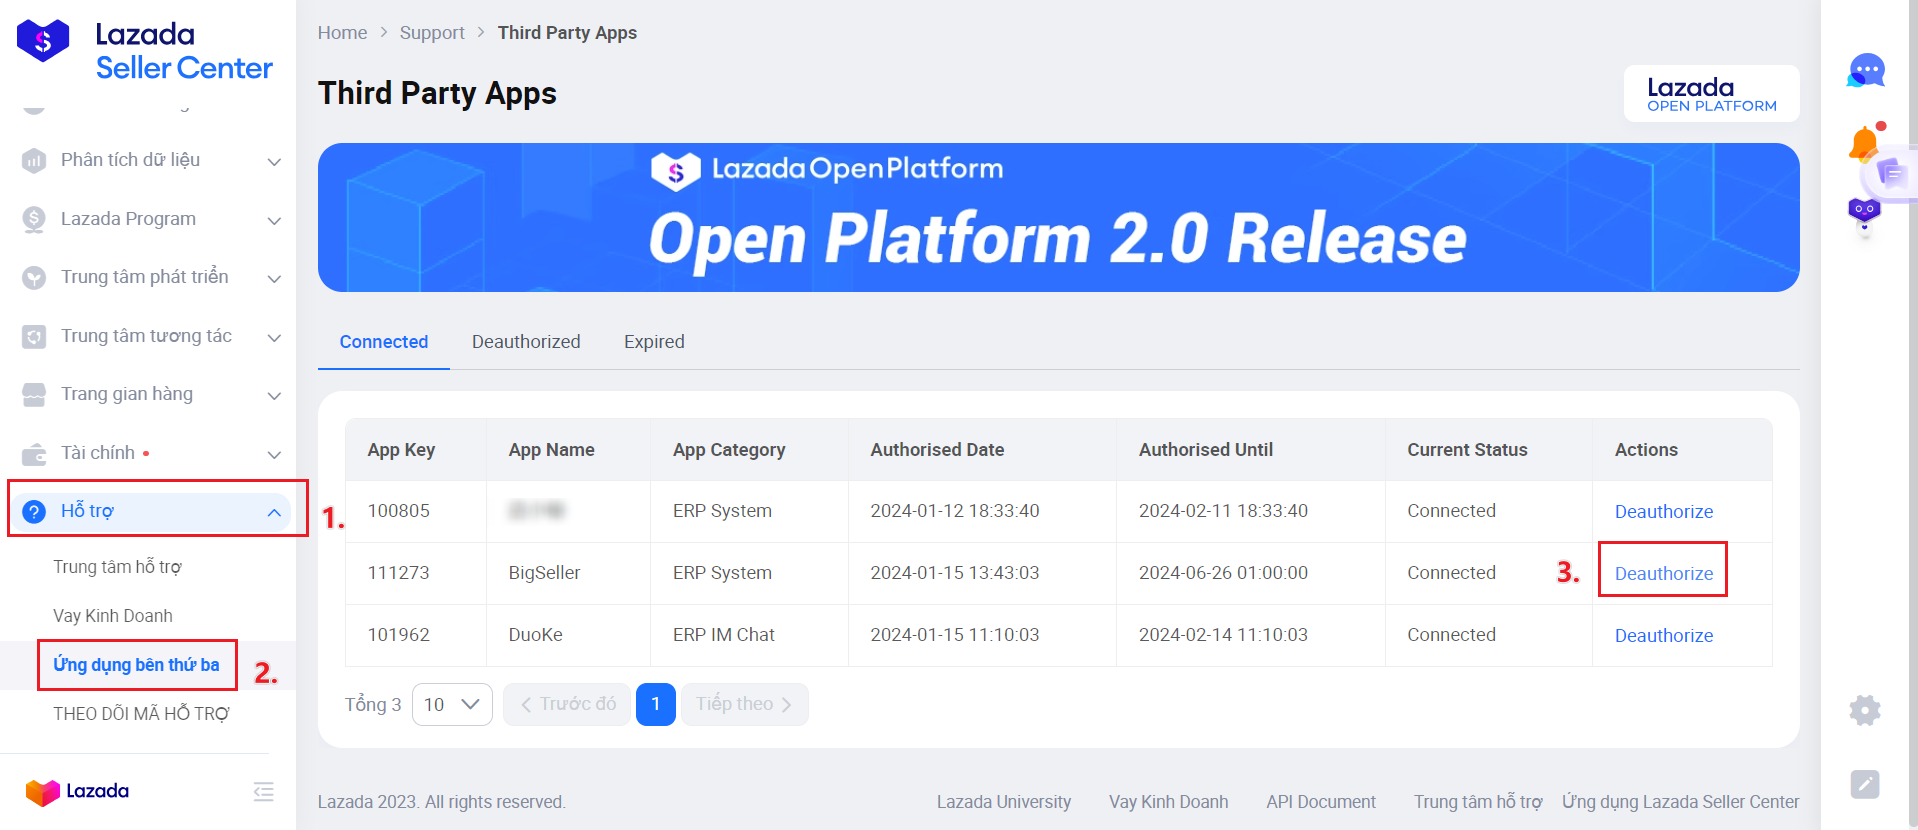Click the Tài chính wallet icon

click(x=34, y=453)
